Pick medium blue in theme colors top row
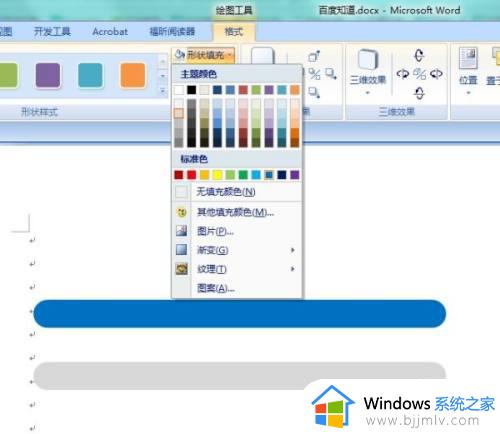Screen dimensions: 500x434 [x=230, y=90]
